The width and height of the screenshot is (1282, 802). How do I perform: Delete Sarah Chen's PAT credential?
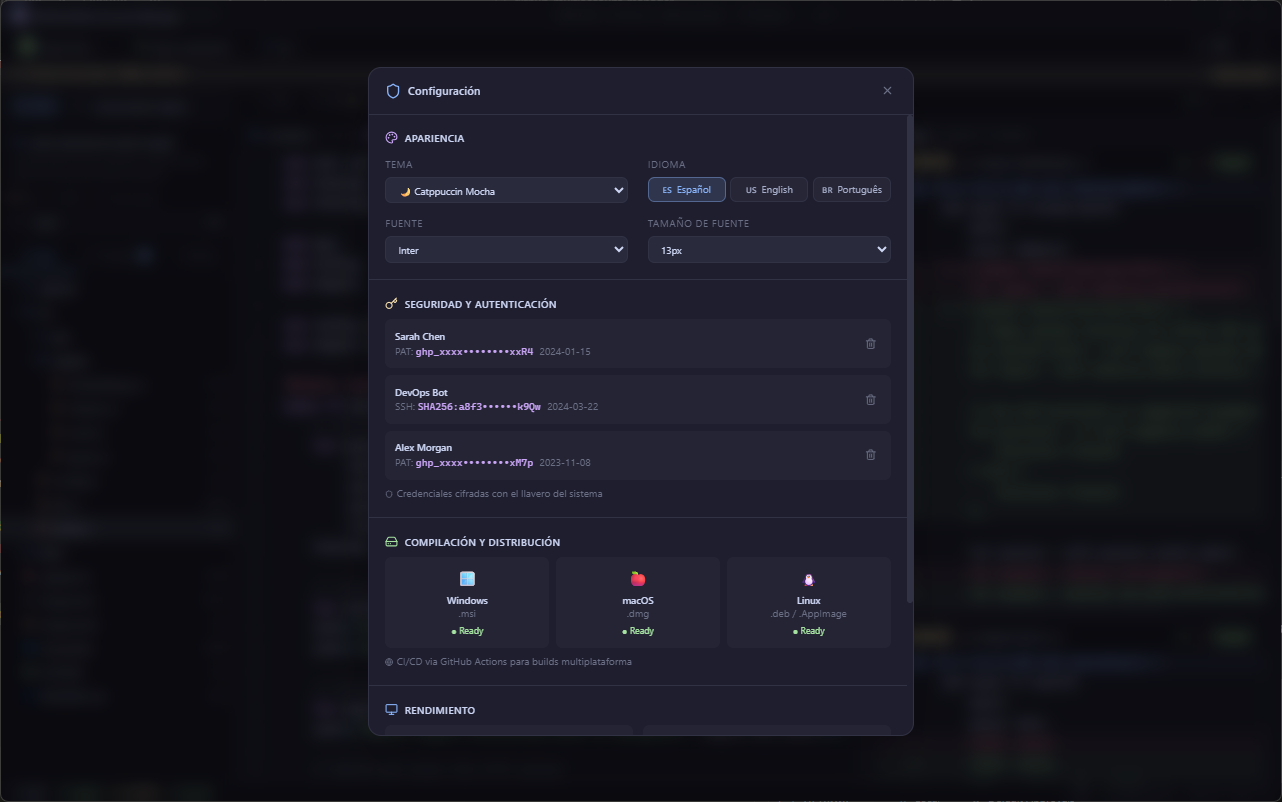pos(870,343)
